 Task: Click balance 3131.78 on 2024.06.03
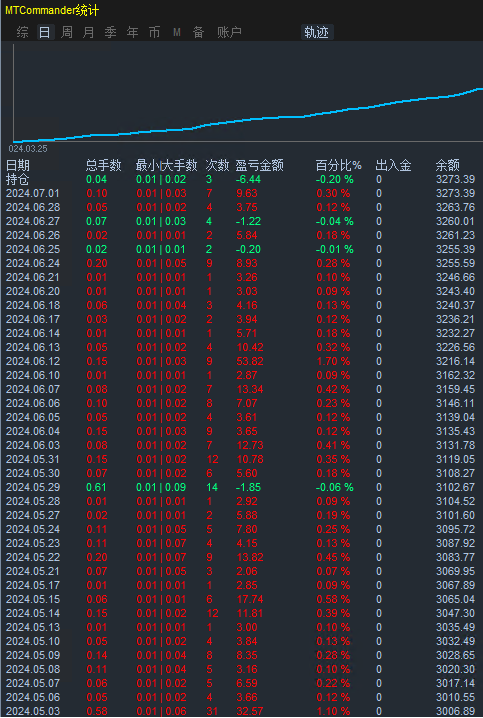(x=456, y=445)
